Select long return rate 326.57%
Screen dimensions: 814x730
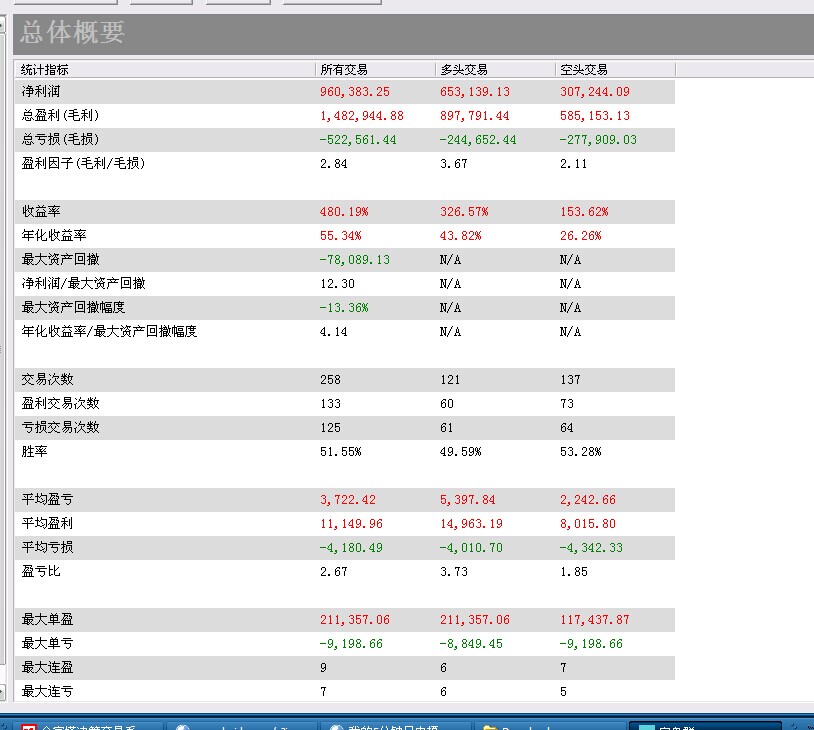point(464,212)
